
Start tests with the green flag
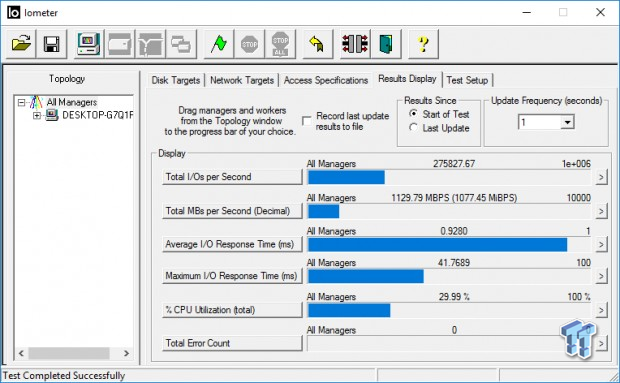219,44
